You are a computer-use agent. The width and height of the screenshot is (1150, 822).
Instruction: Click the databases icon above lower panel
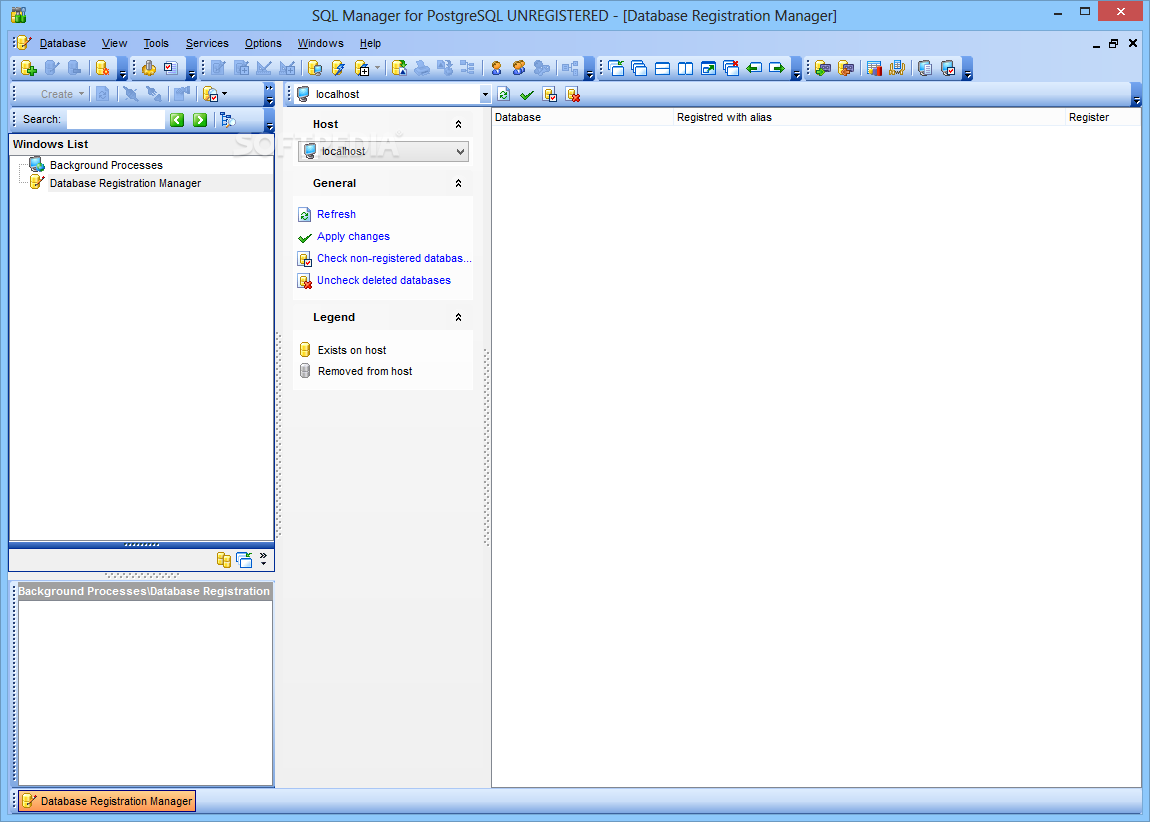[x=224, y=559]
